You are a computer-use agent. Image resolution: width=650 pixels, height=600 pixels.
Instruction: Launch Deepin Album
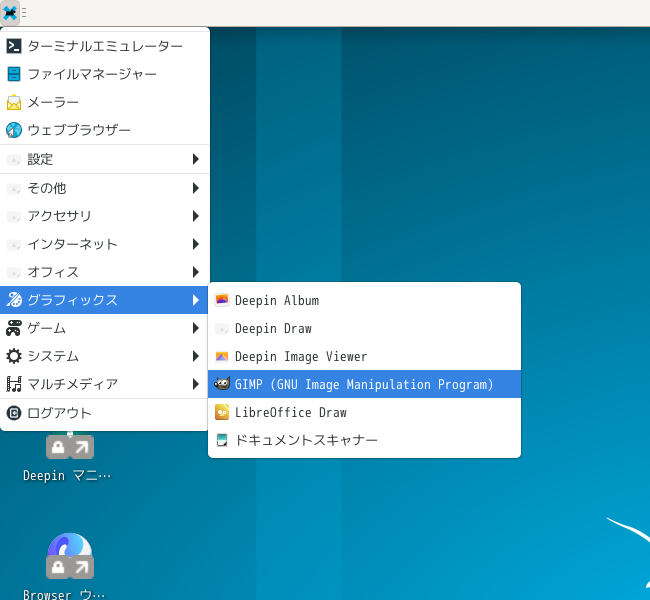[364, 300]
